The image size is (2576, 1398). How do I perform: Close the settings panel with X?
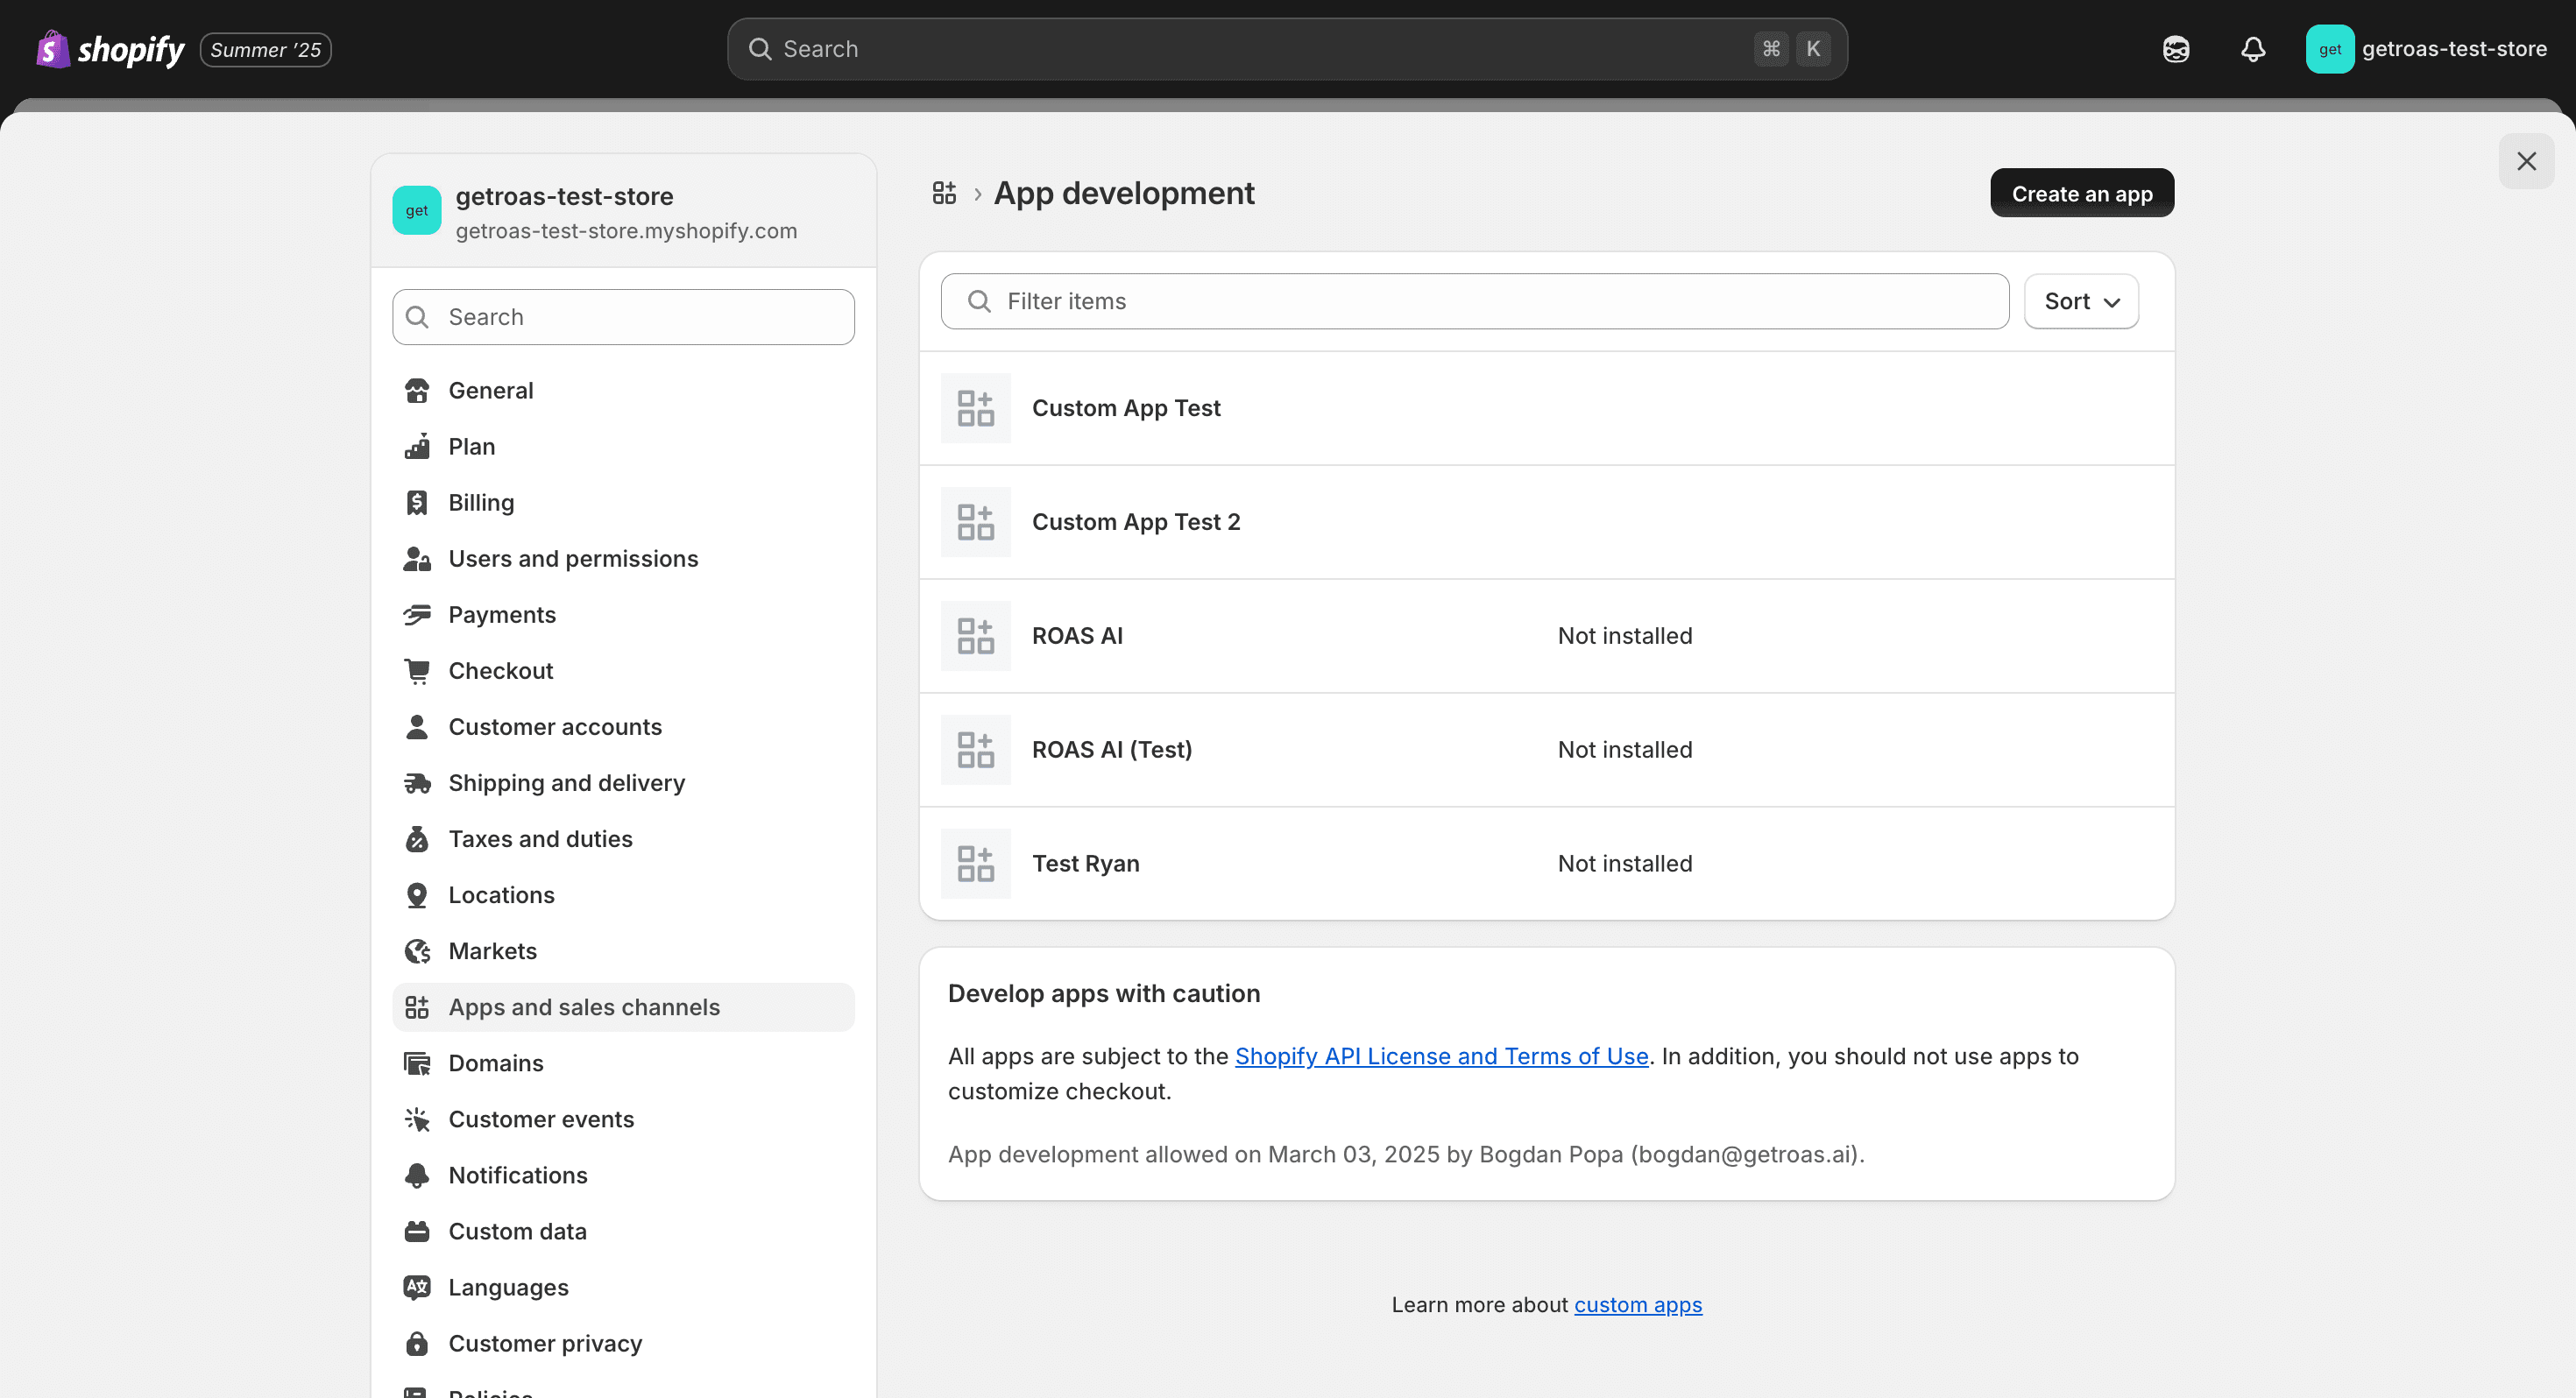pos(2526,161)
